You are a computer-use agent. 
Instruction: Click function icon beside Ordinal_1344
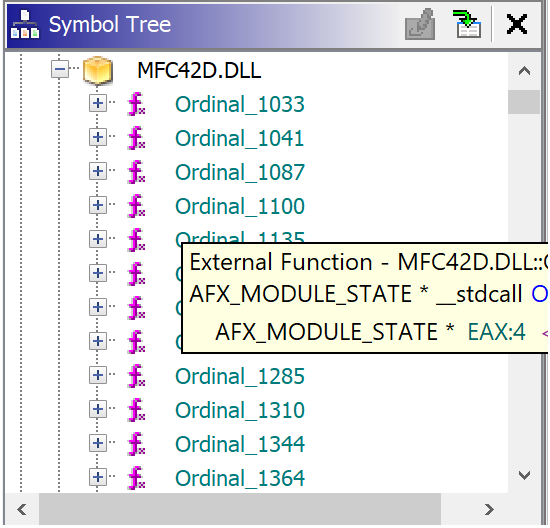pyautogui.click(x=136, y=445)
